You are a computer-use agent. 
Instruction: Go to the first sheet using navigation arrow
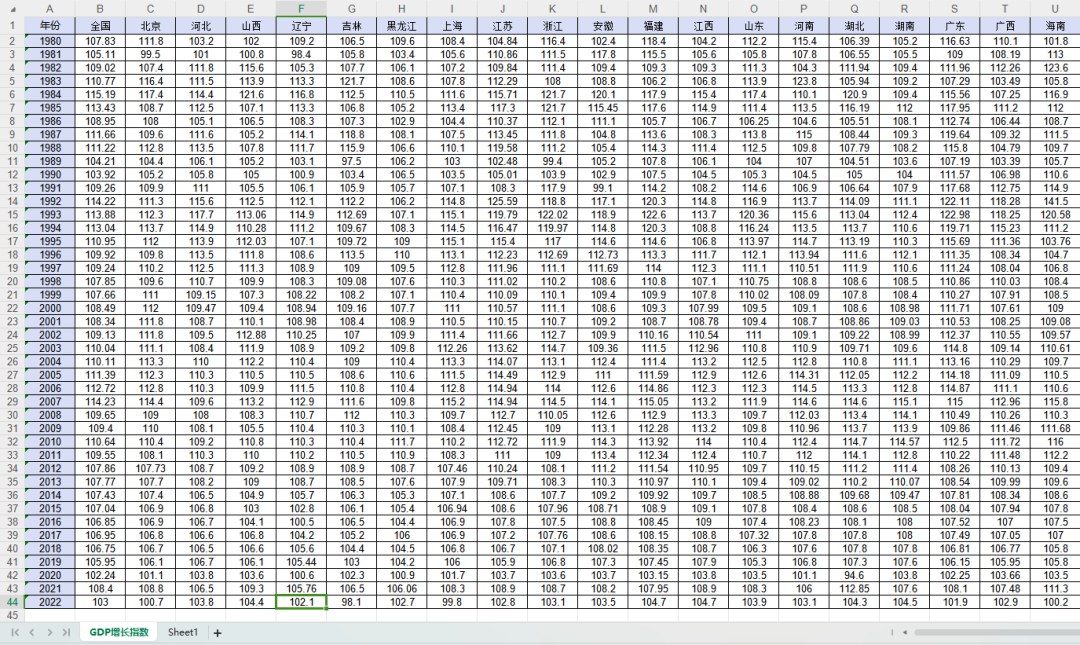pyautogui.click(x=15, y=632)
